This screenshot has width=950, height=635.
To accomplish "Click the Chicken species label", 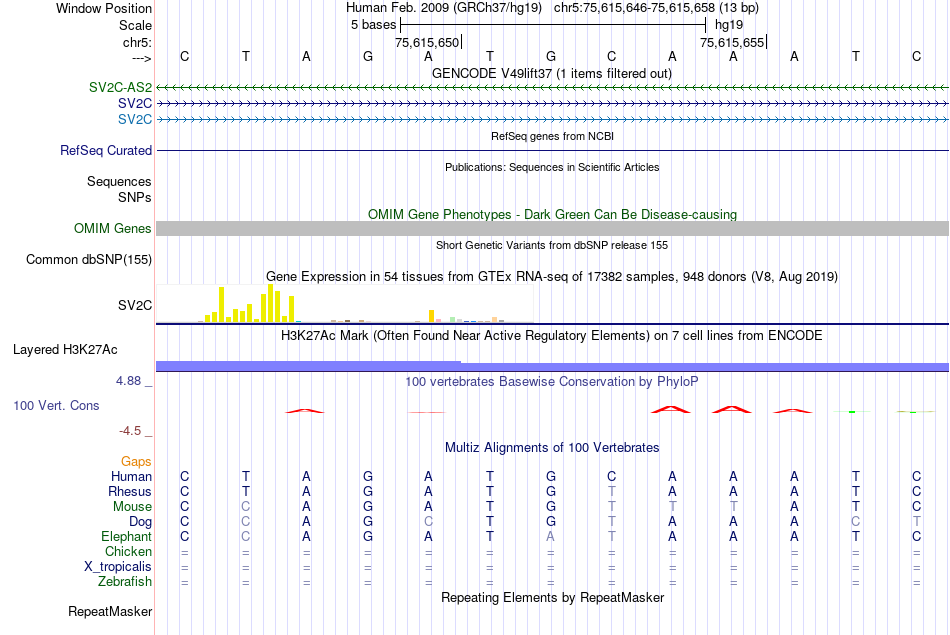I will [128, 551].
